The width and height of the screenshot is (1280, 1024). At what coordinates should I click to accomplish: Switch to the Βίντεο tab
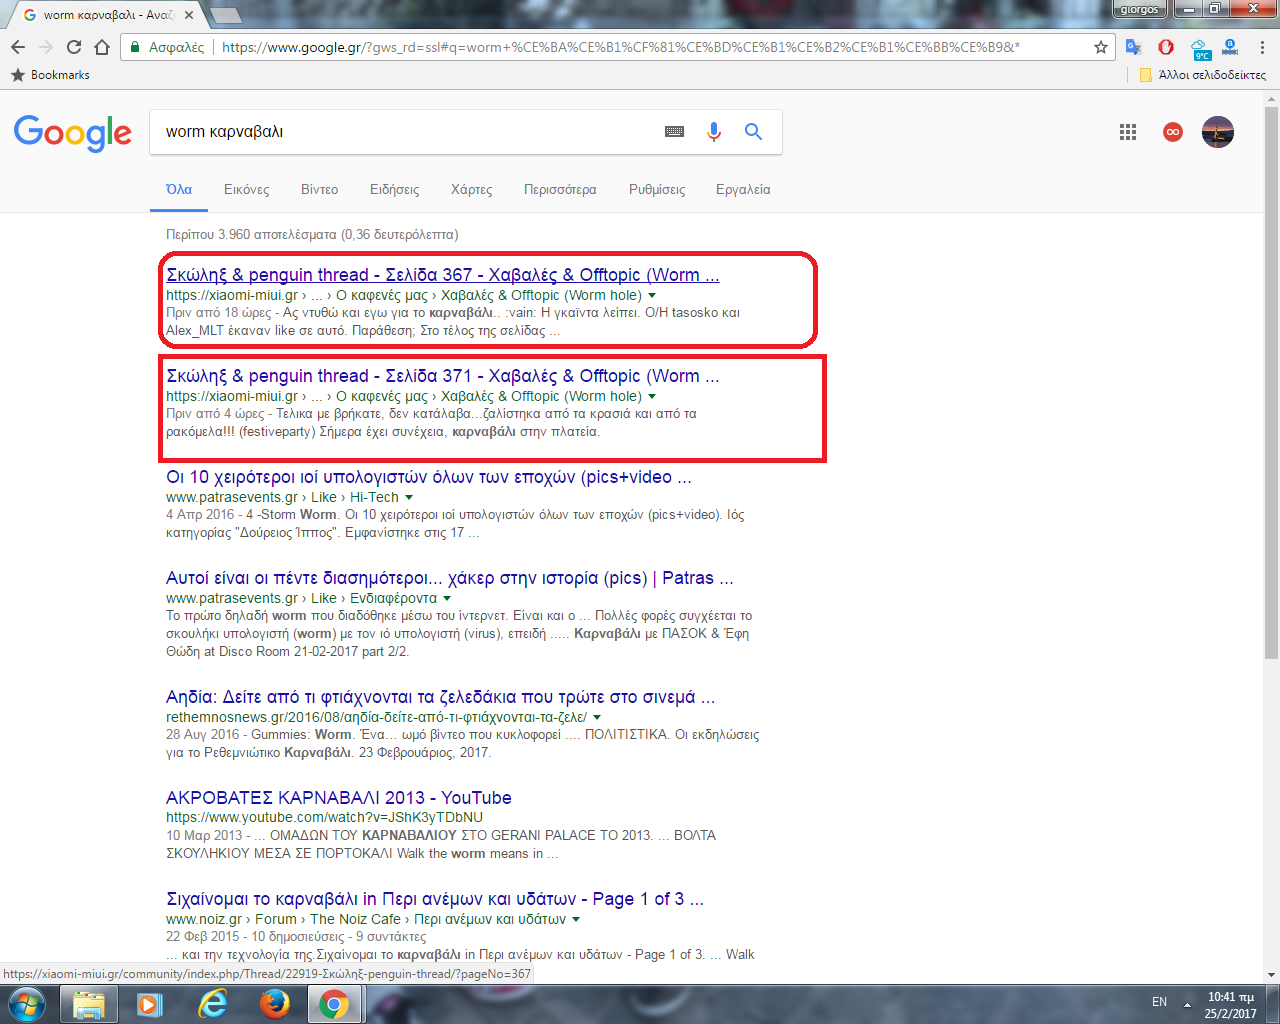(319, 189)
